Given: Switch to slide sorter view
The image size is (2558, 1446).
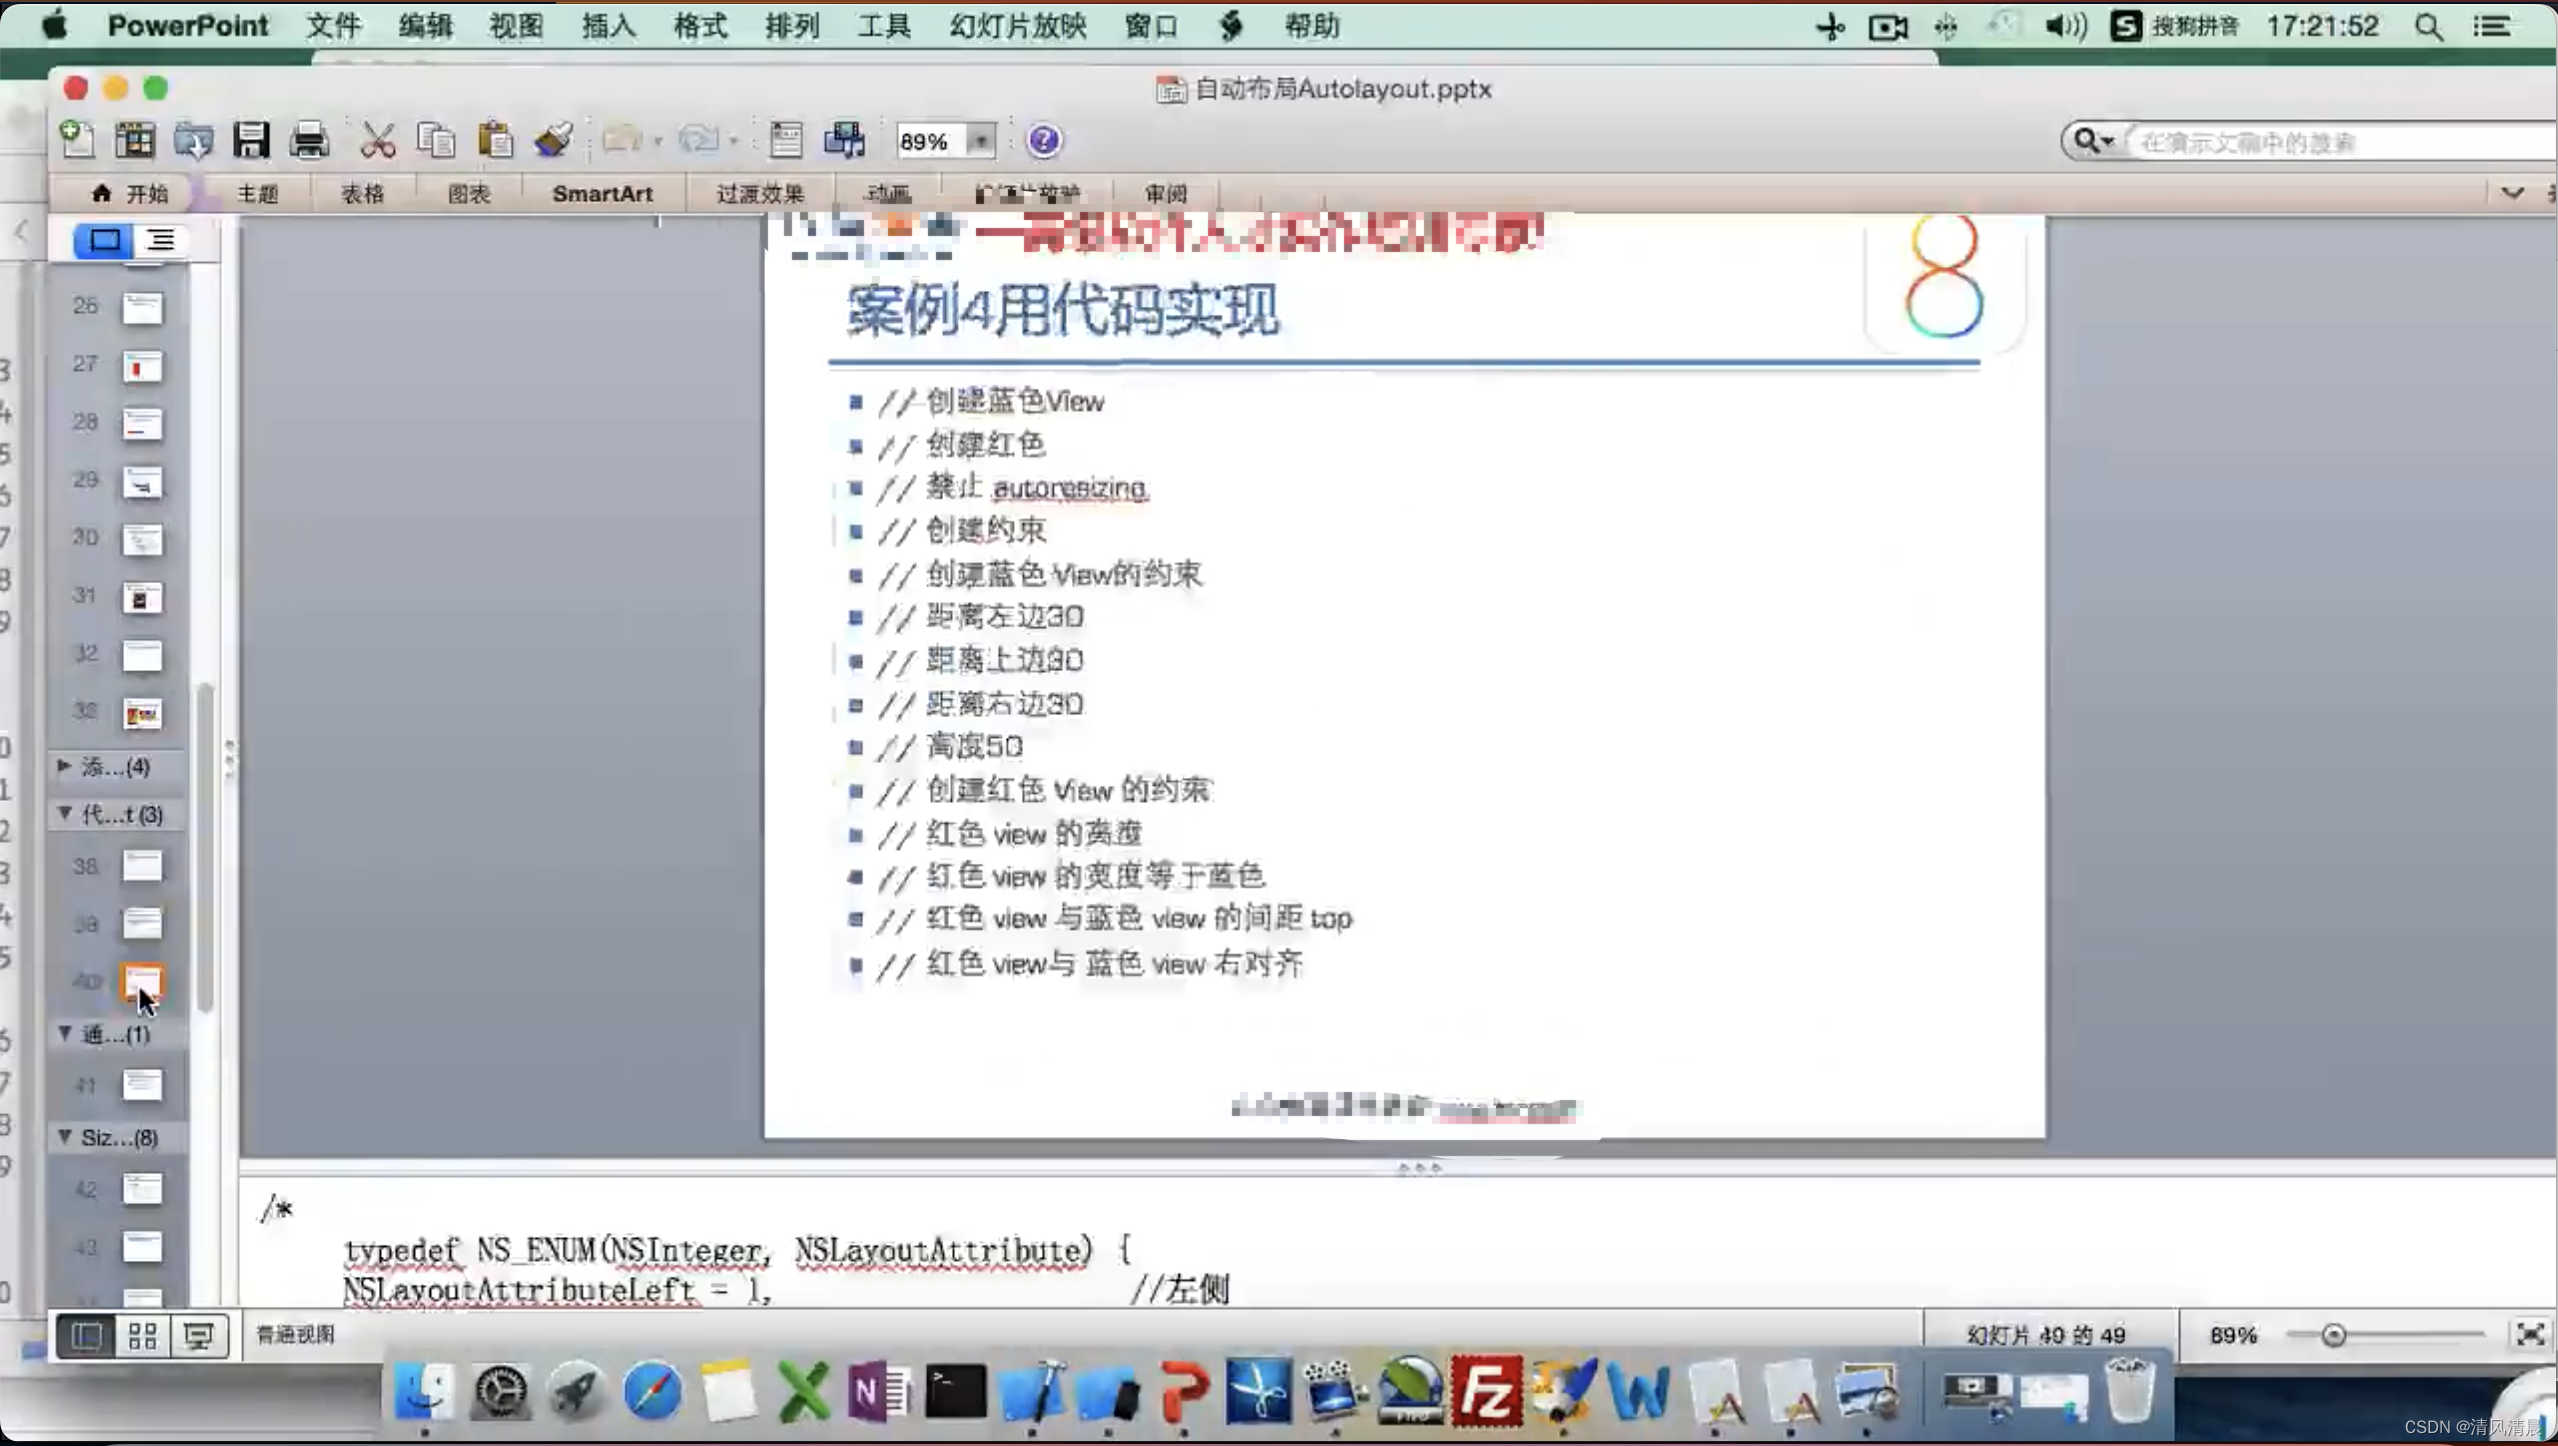Looking at the screenshot, I should (x=143, y=1336).
